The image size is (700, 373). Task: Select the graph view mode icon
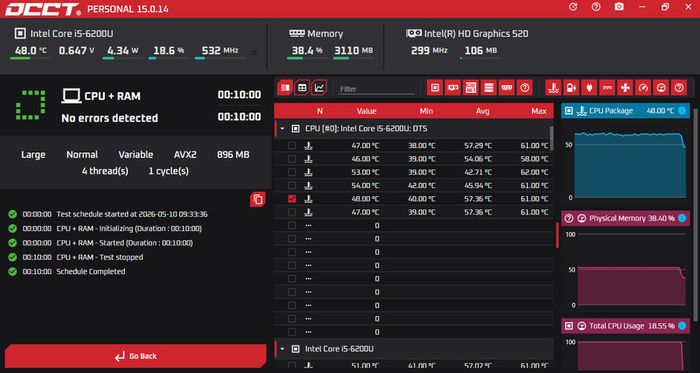319,87
